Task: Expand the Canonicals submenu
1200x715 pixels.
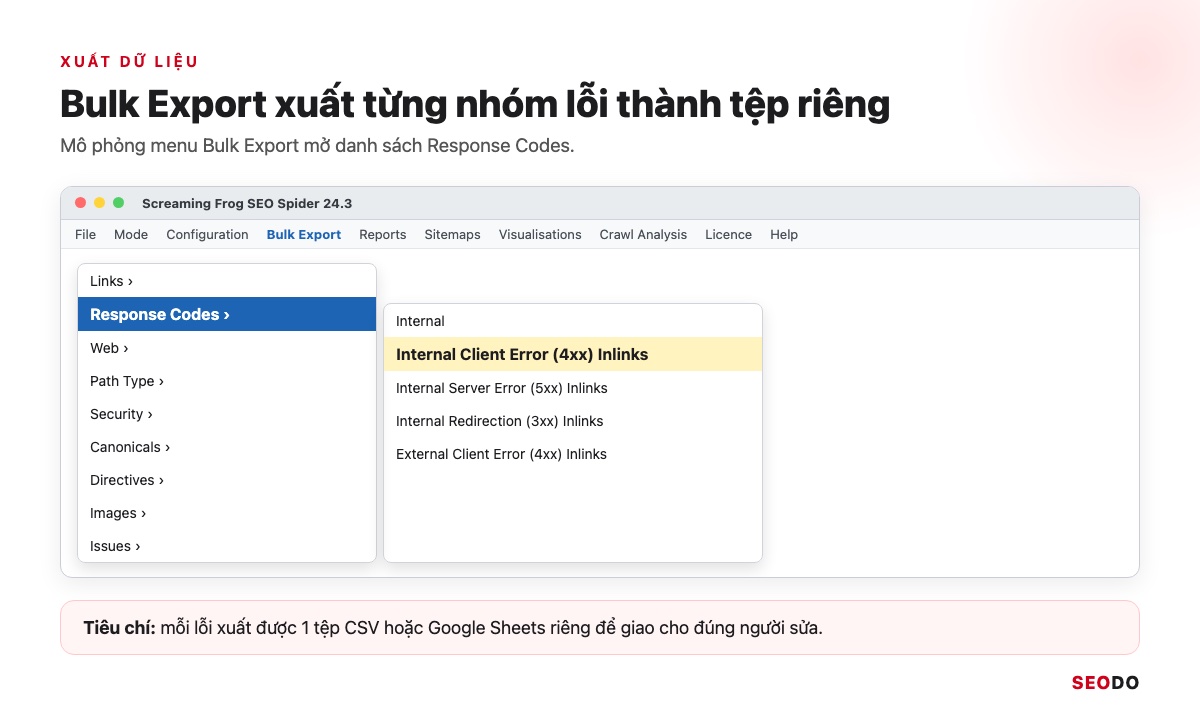Action: [227, 447]
